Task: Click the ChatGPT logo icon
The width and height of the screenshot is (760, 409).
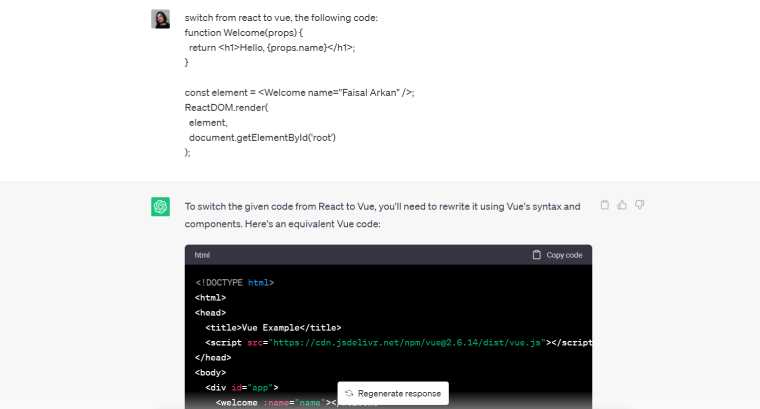Action: click(x=160, y=206)
